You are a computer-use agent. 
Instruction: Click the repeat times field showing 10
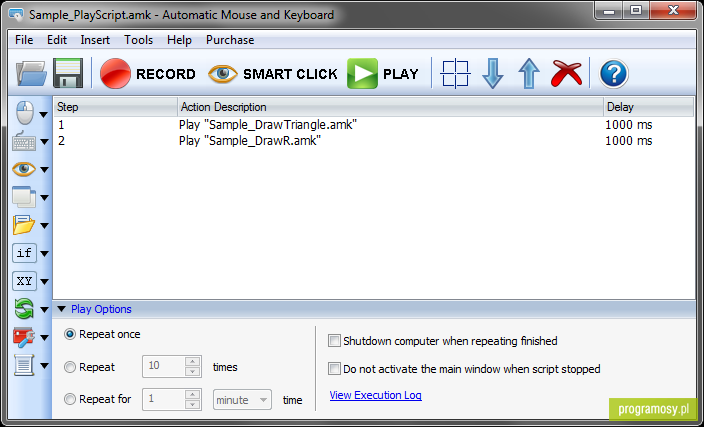[163, 366]
